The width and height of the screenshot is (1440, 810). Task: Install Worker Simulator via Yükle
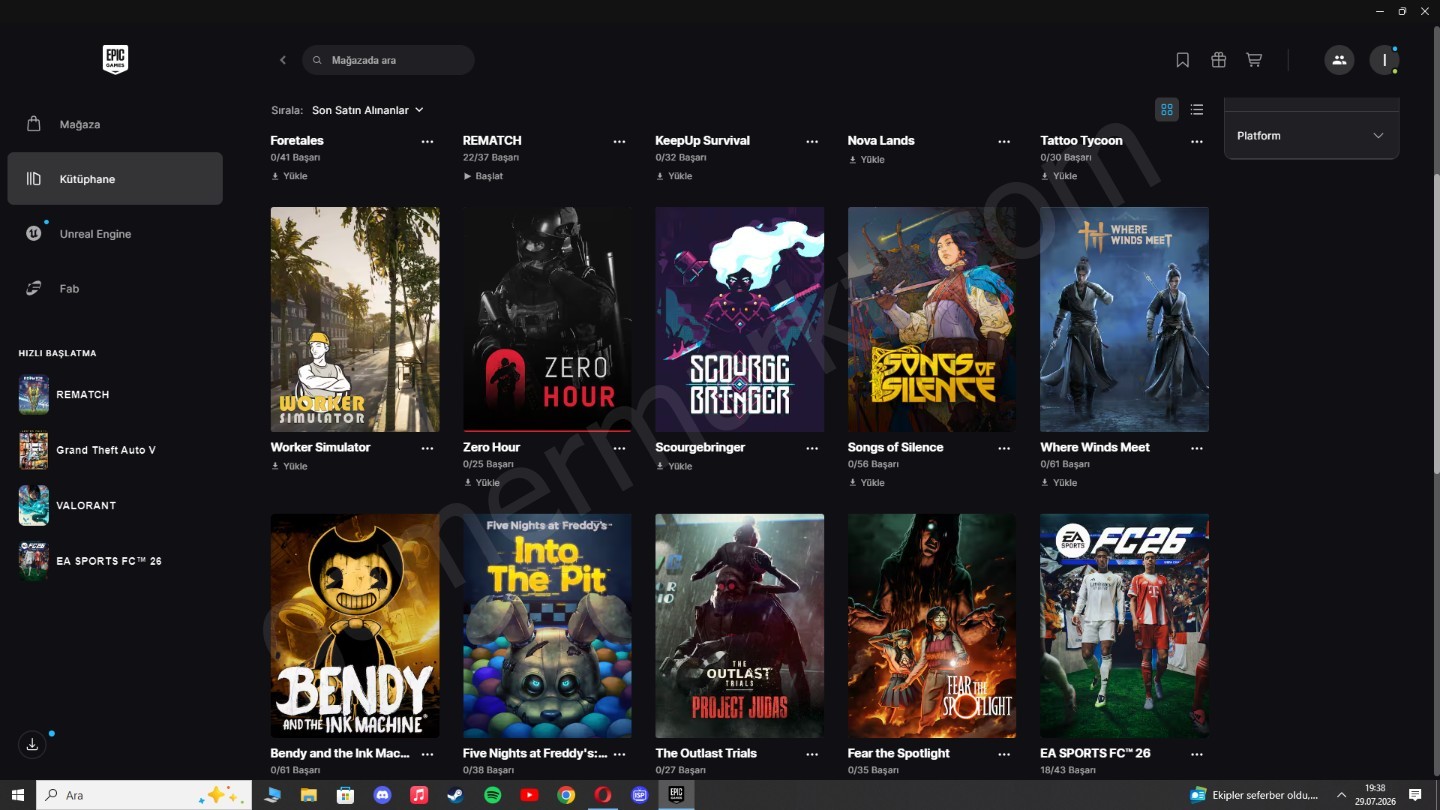pos(289,466)
